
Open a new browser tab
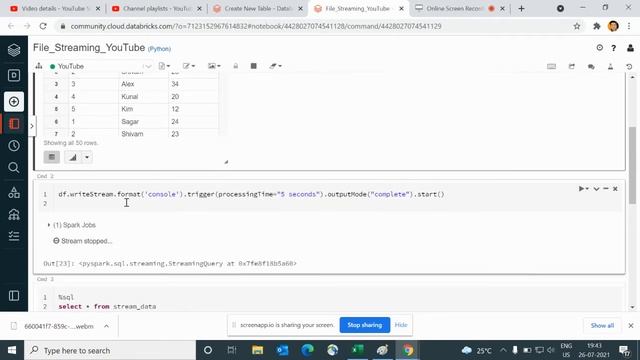(521, 8)
